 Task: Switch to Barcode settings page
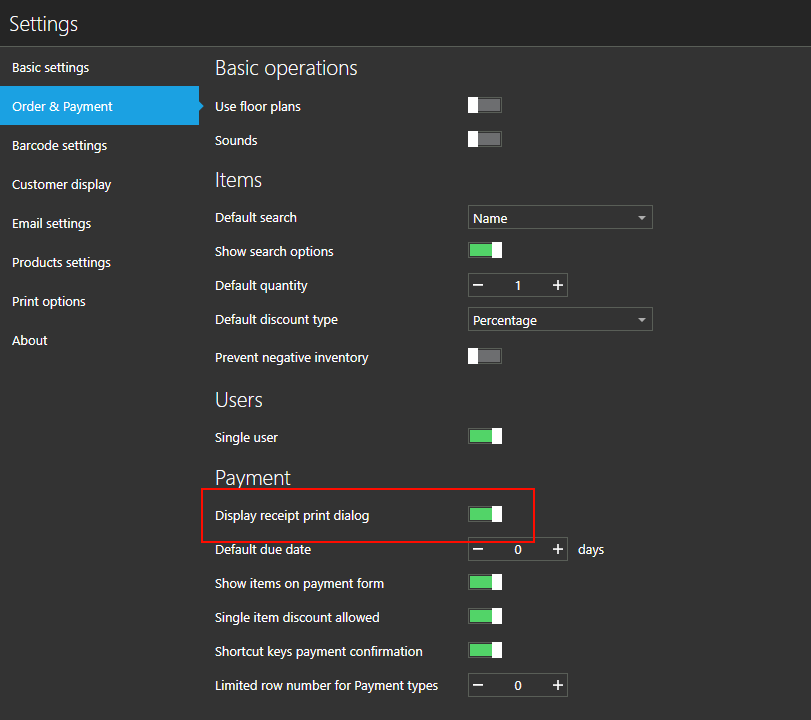[x=59, y=146]
